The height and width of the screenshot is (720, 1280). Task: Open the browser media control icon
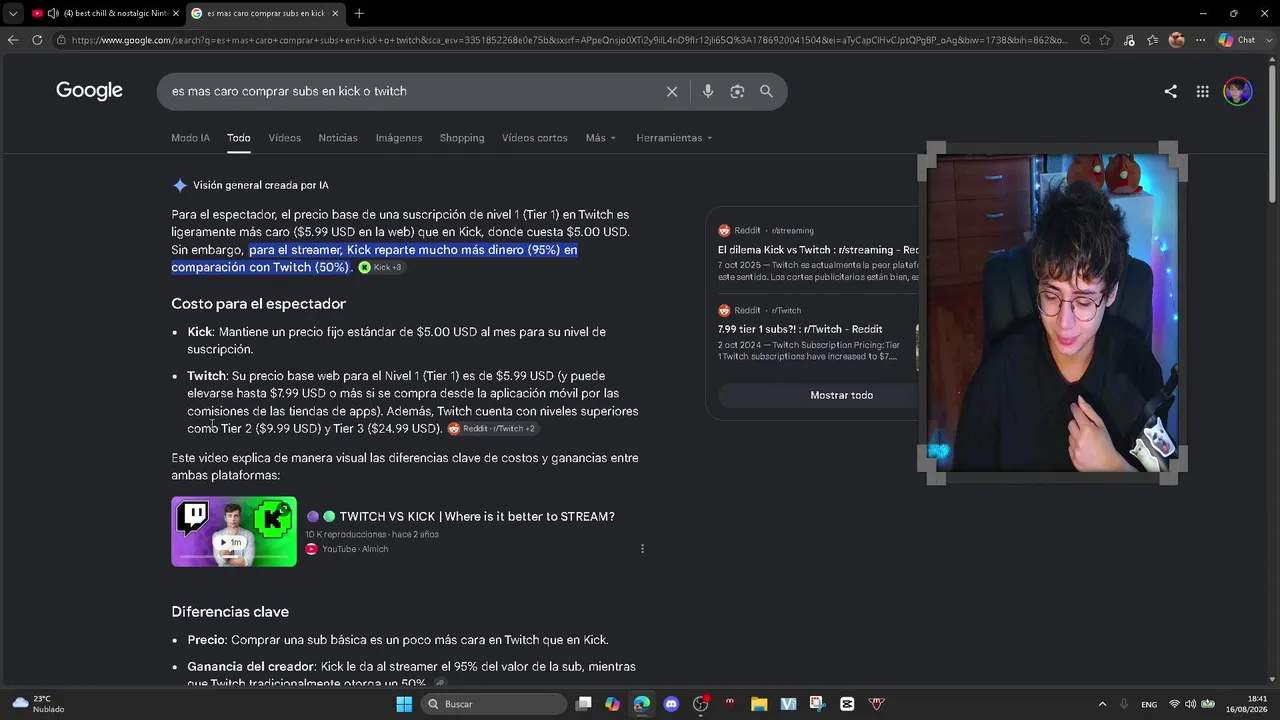pyautogui.click(x=1129, y=40)
